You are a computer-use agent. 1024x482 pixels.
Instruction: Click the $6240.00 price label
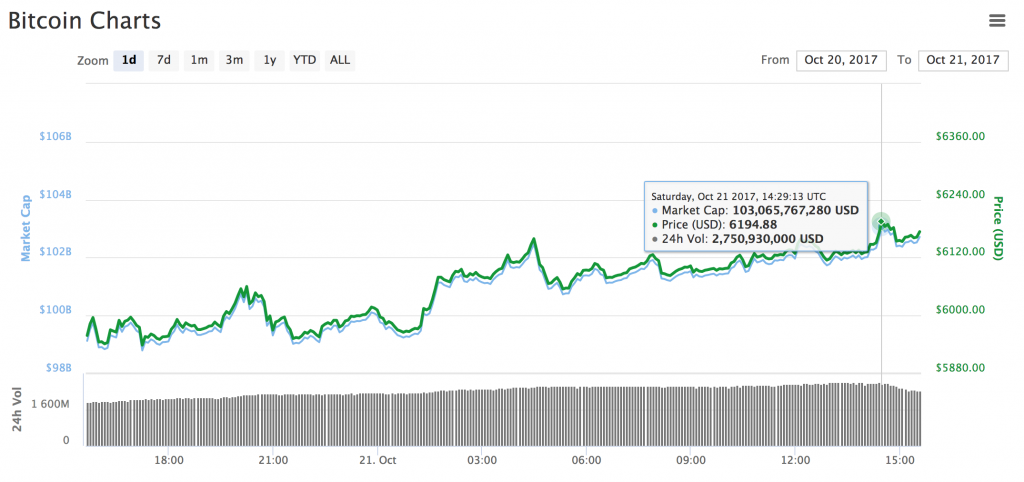[x=960, y=195]
